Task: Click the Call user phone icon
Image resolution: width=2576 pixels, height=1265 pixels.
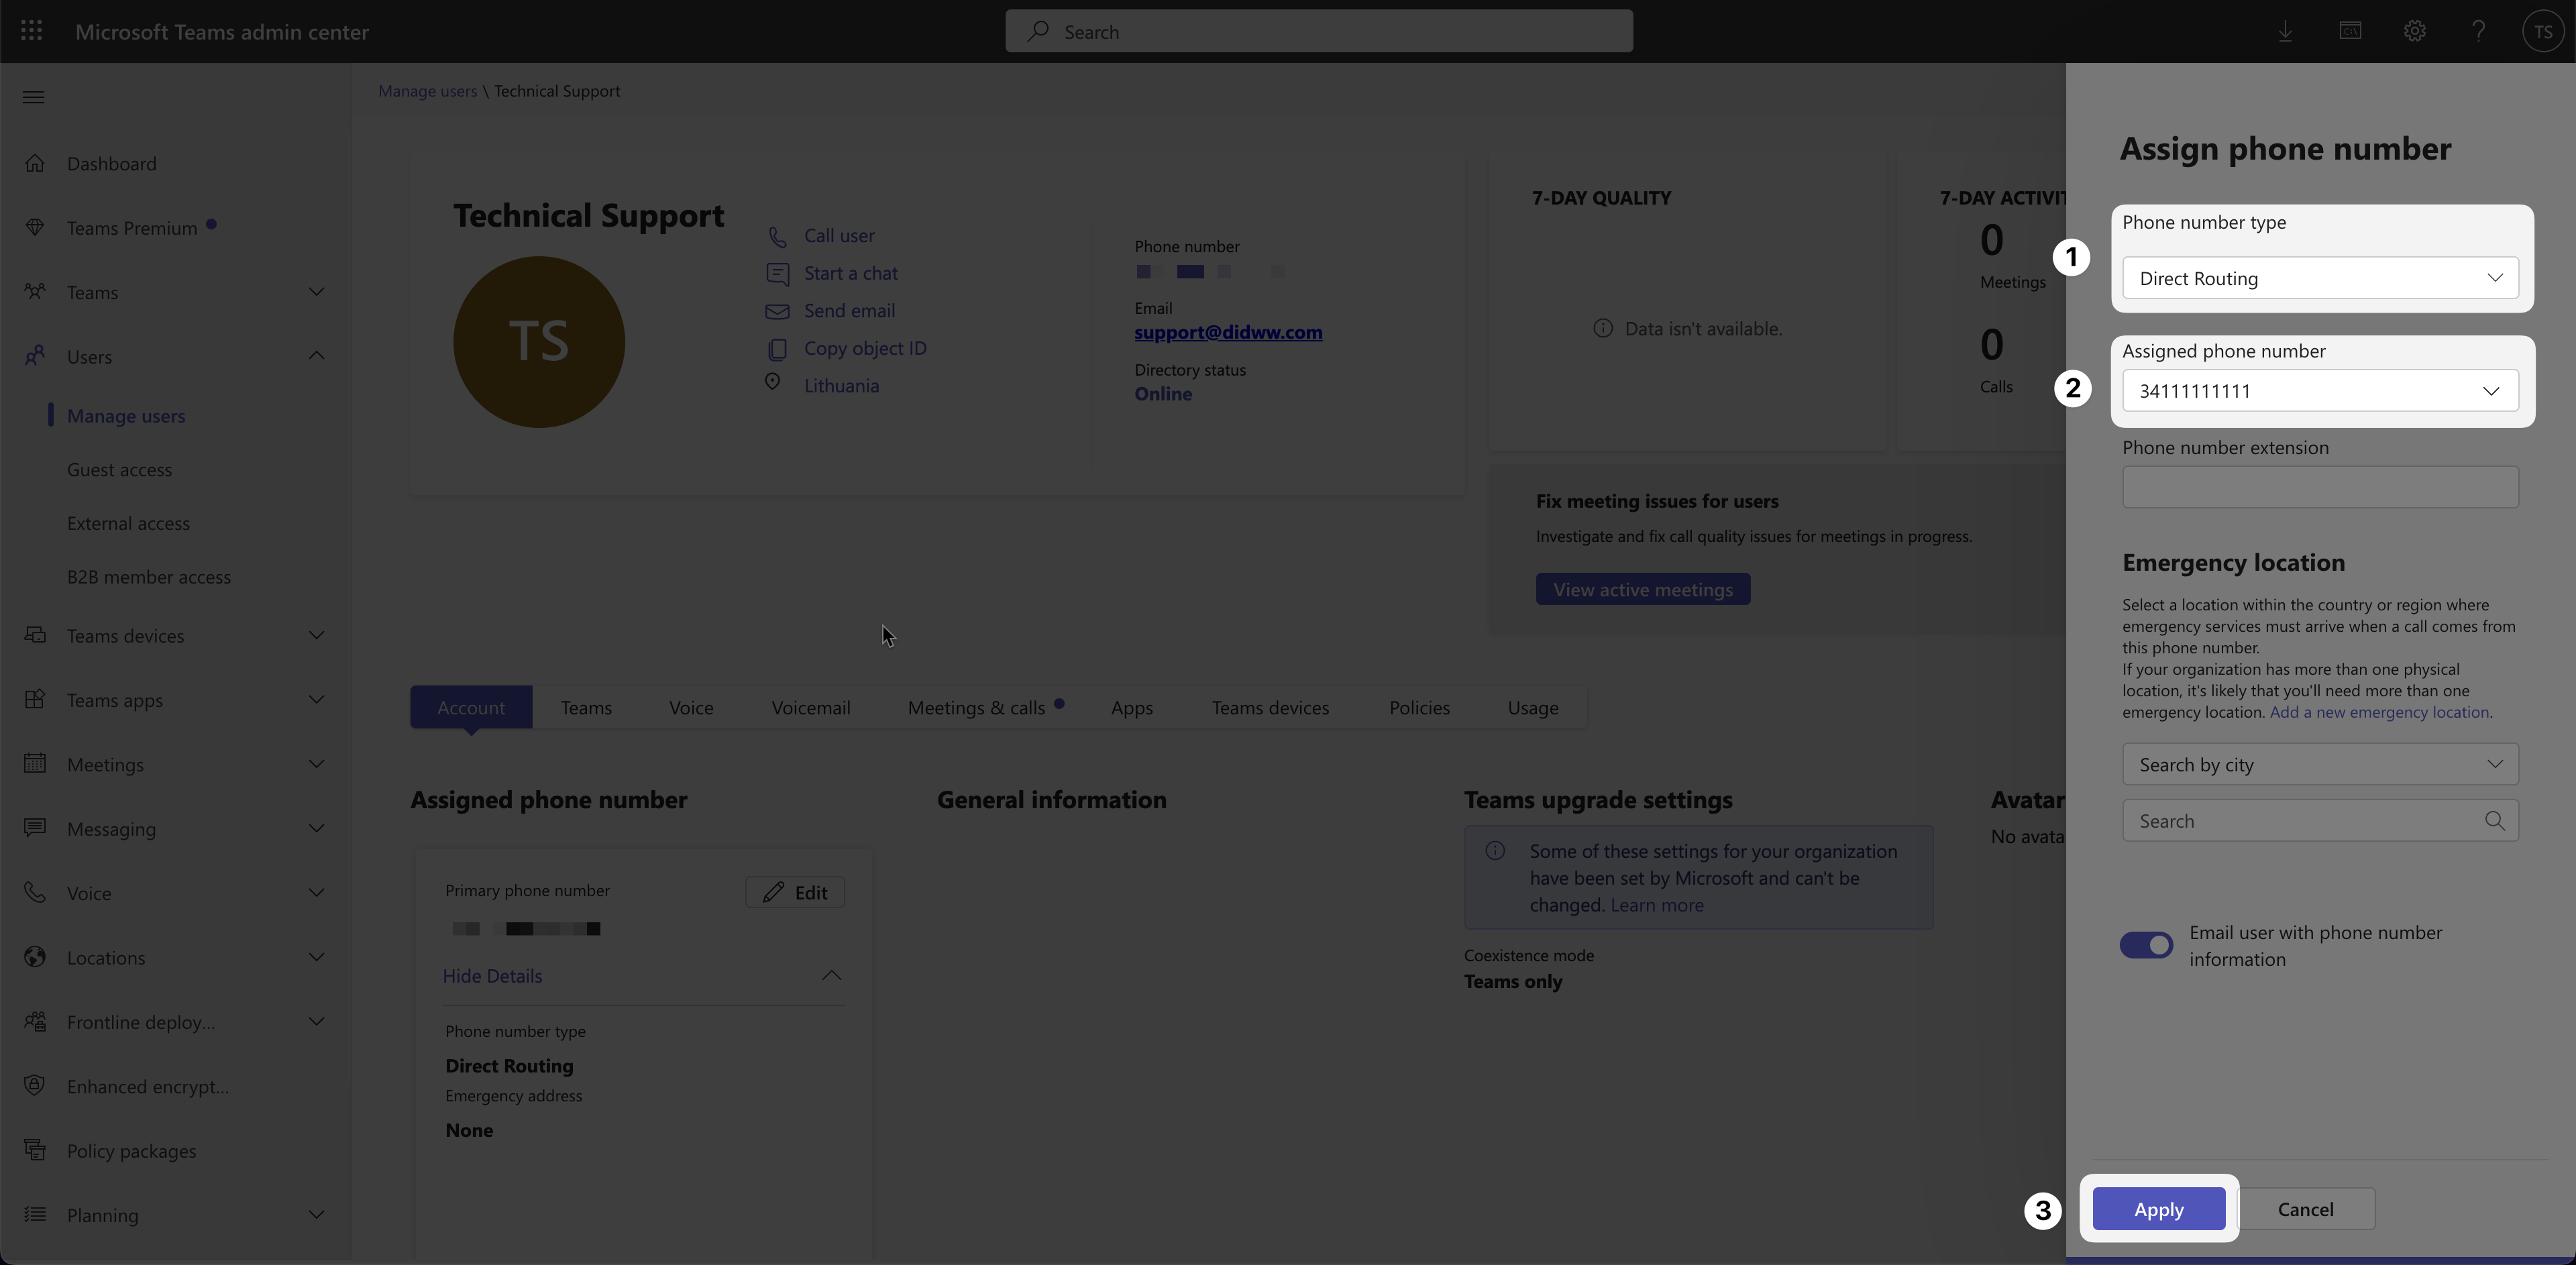Action: pyautogui.click(x=777, y=236)
